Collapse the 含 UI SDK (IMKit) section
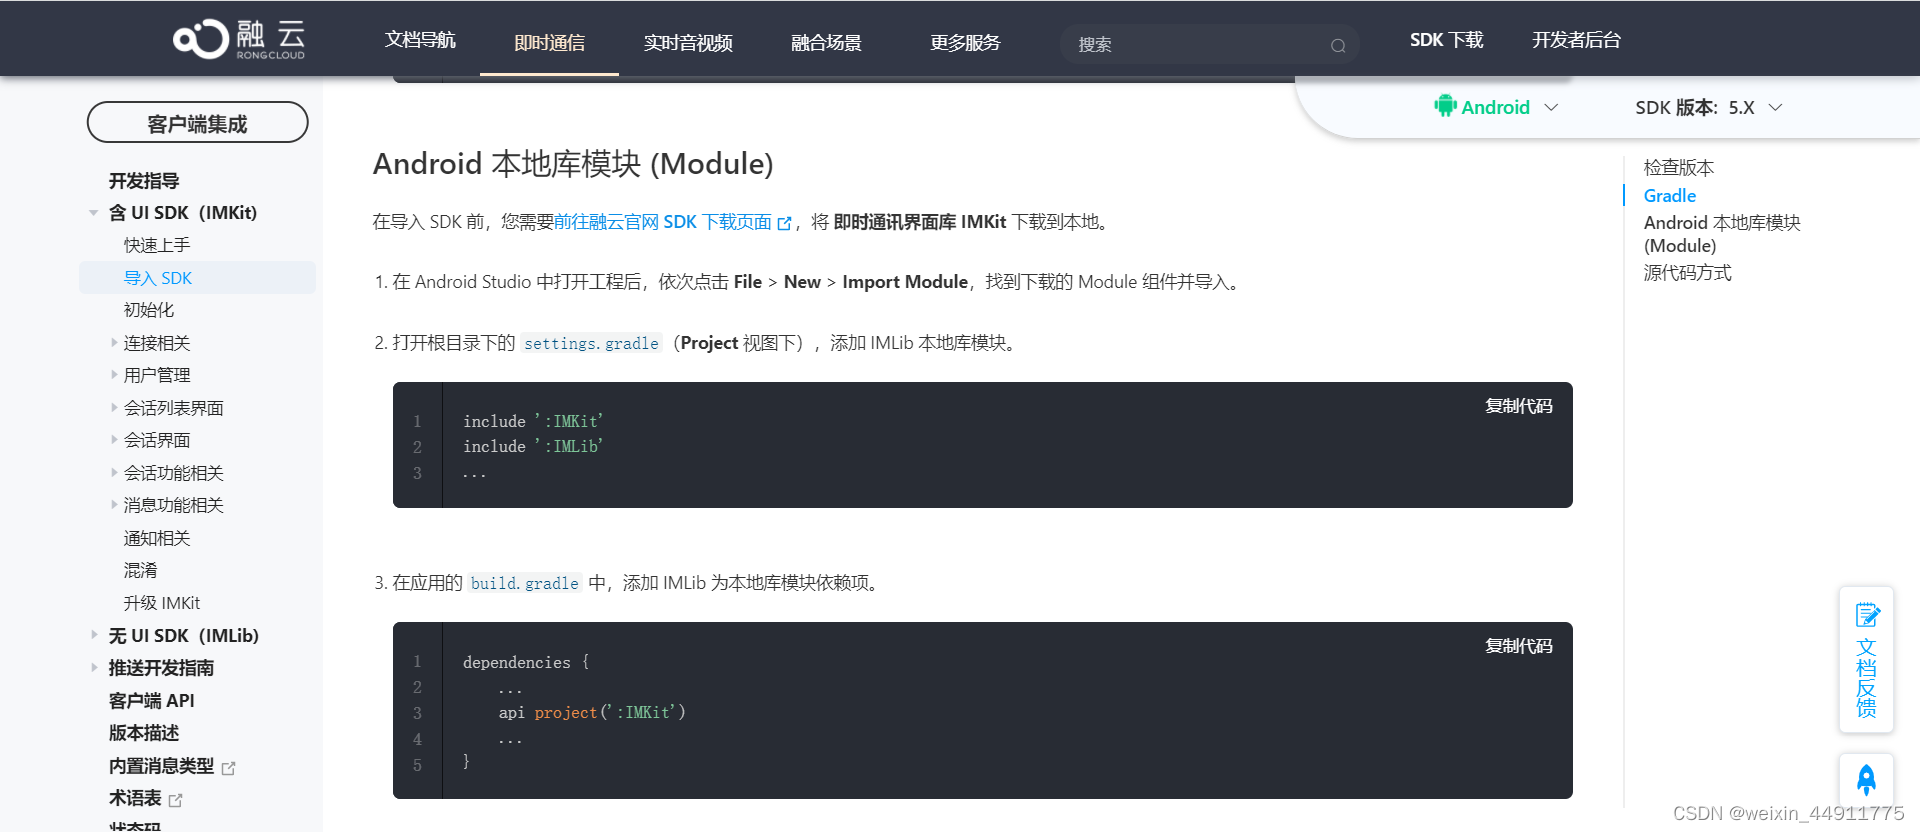 click(93, 213)
